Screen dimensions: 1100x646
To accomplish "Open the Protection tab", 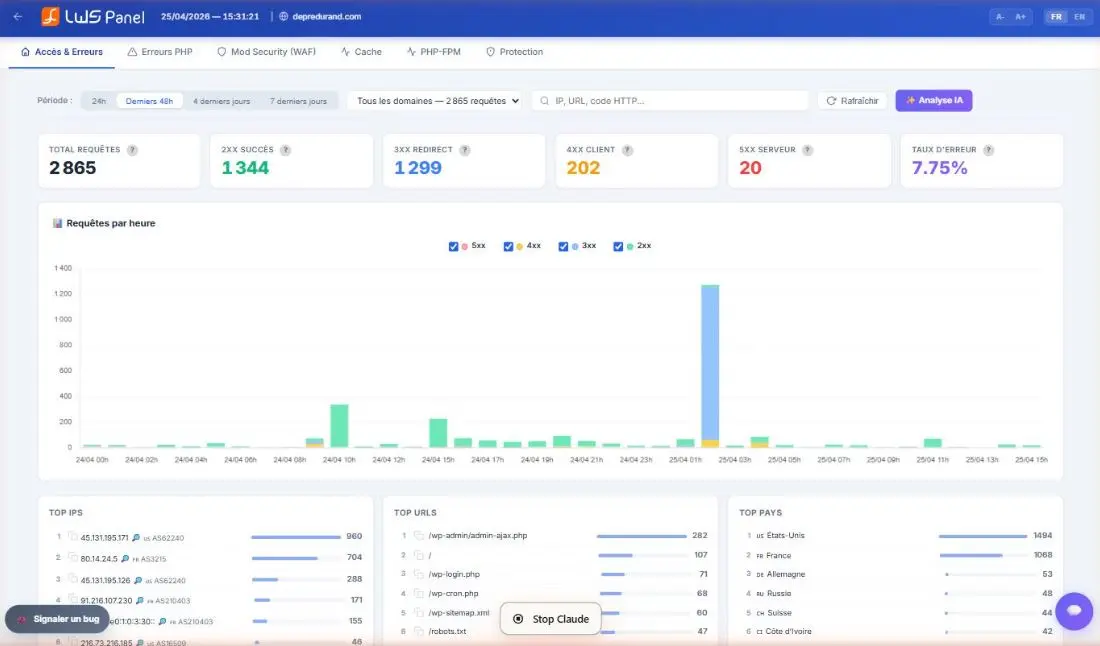I will (514, 52).
